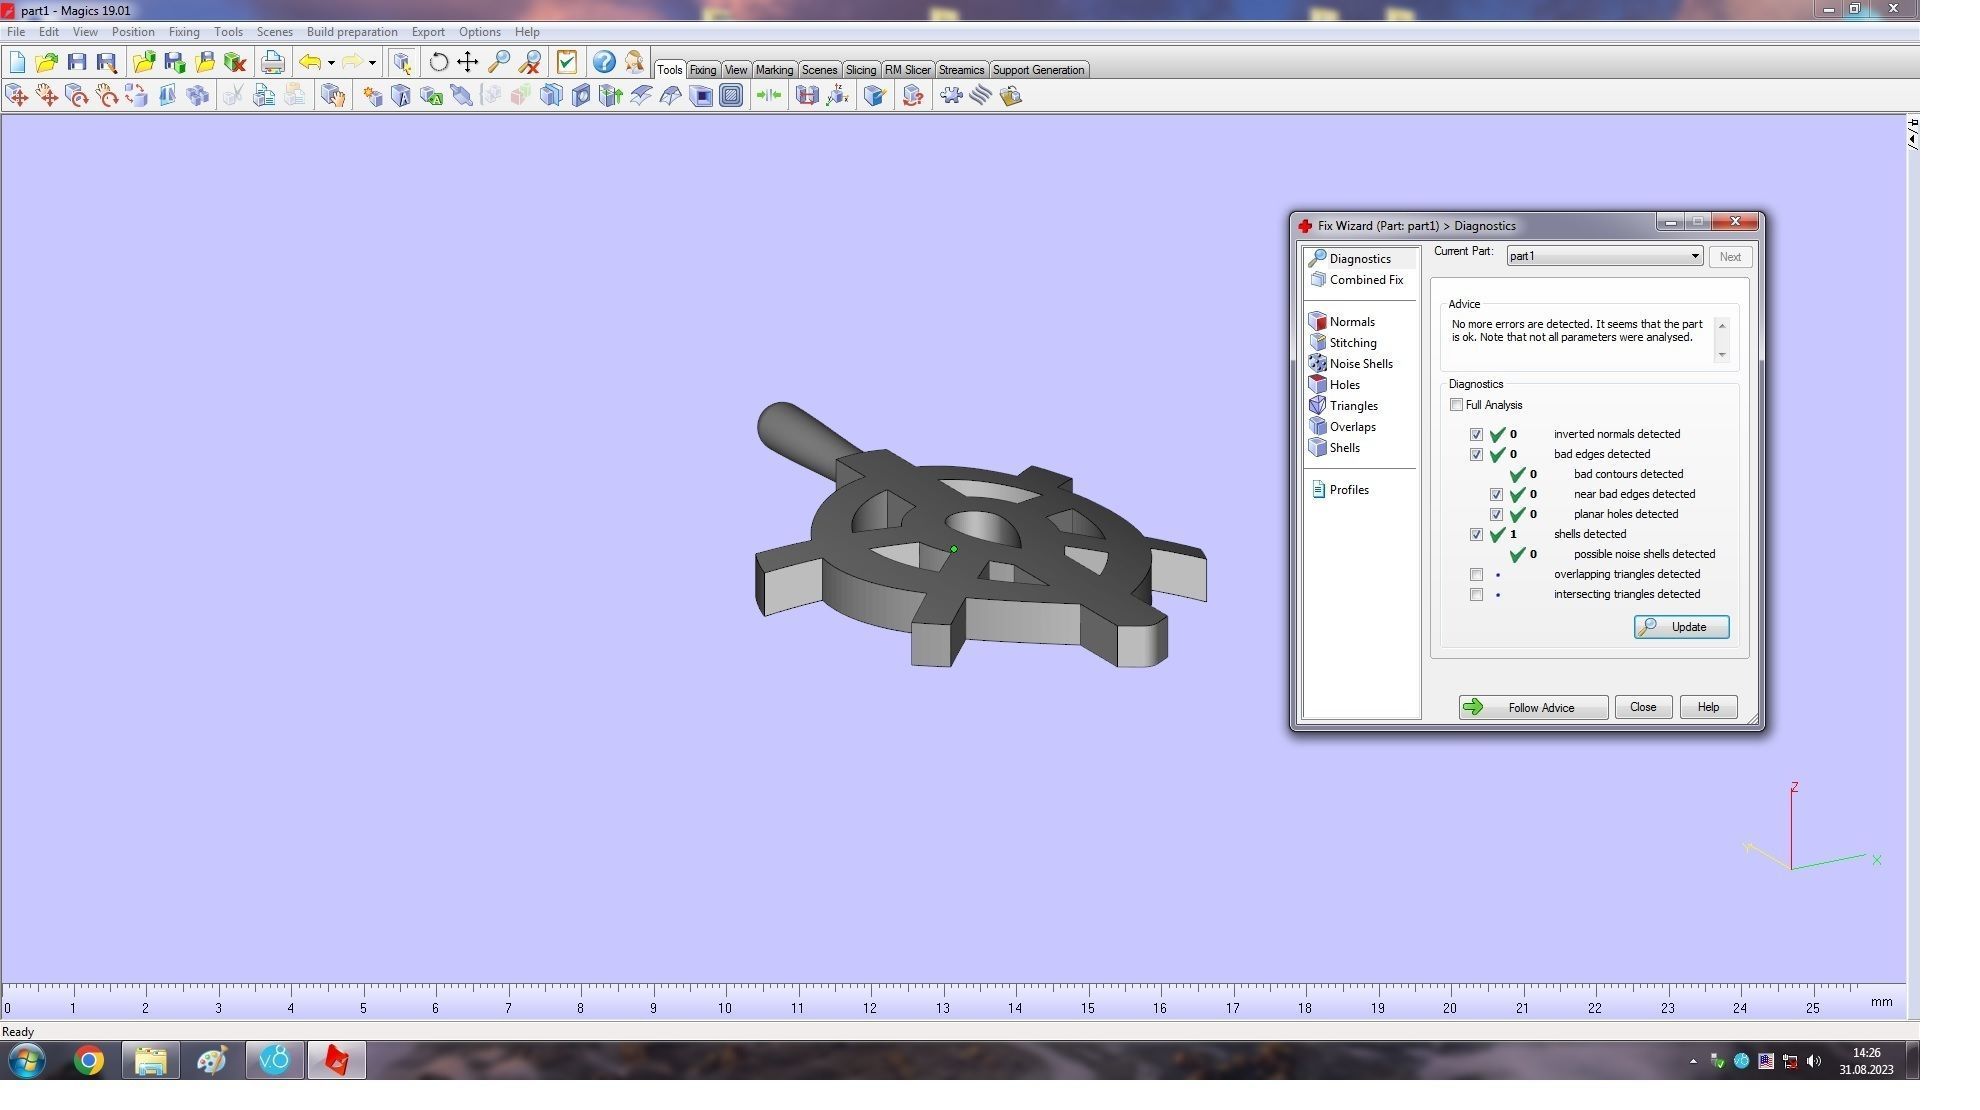
Task: Open the Build preparation menu
Action: pos(351,32)
